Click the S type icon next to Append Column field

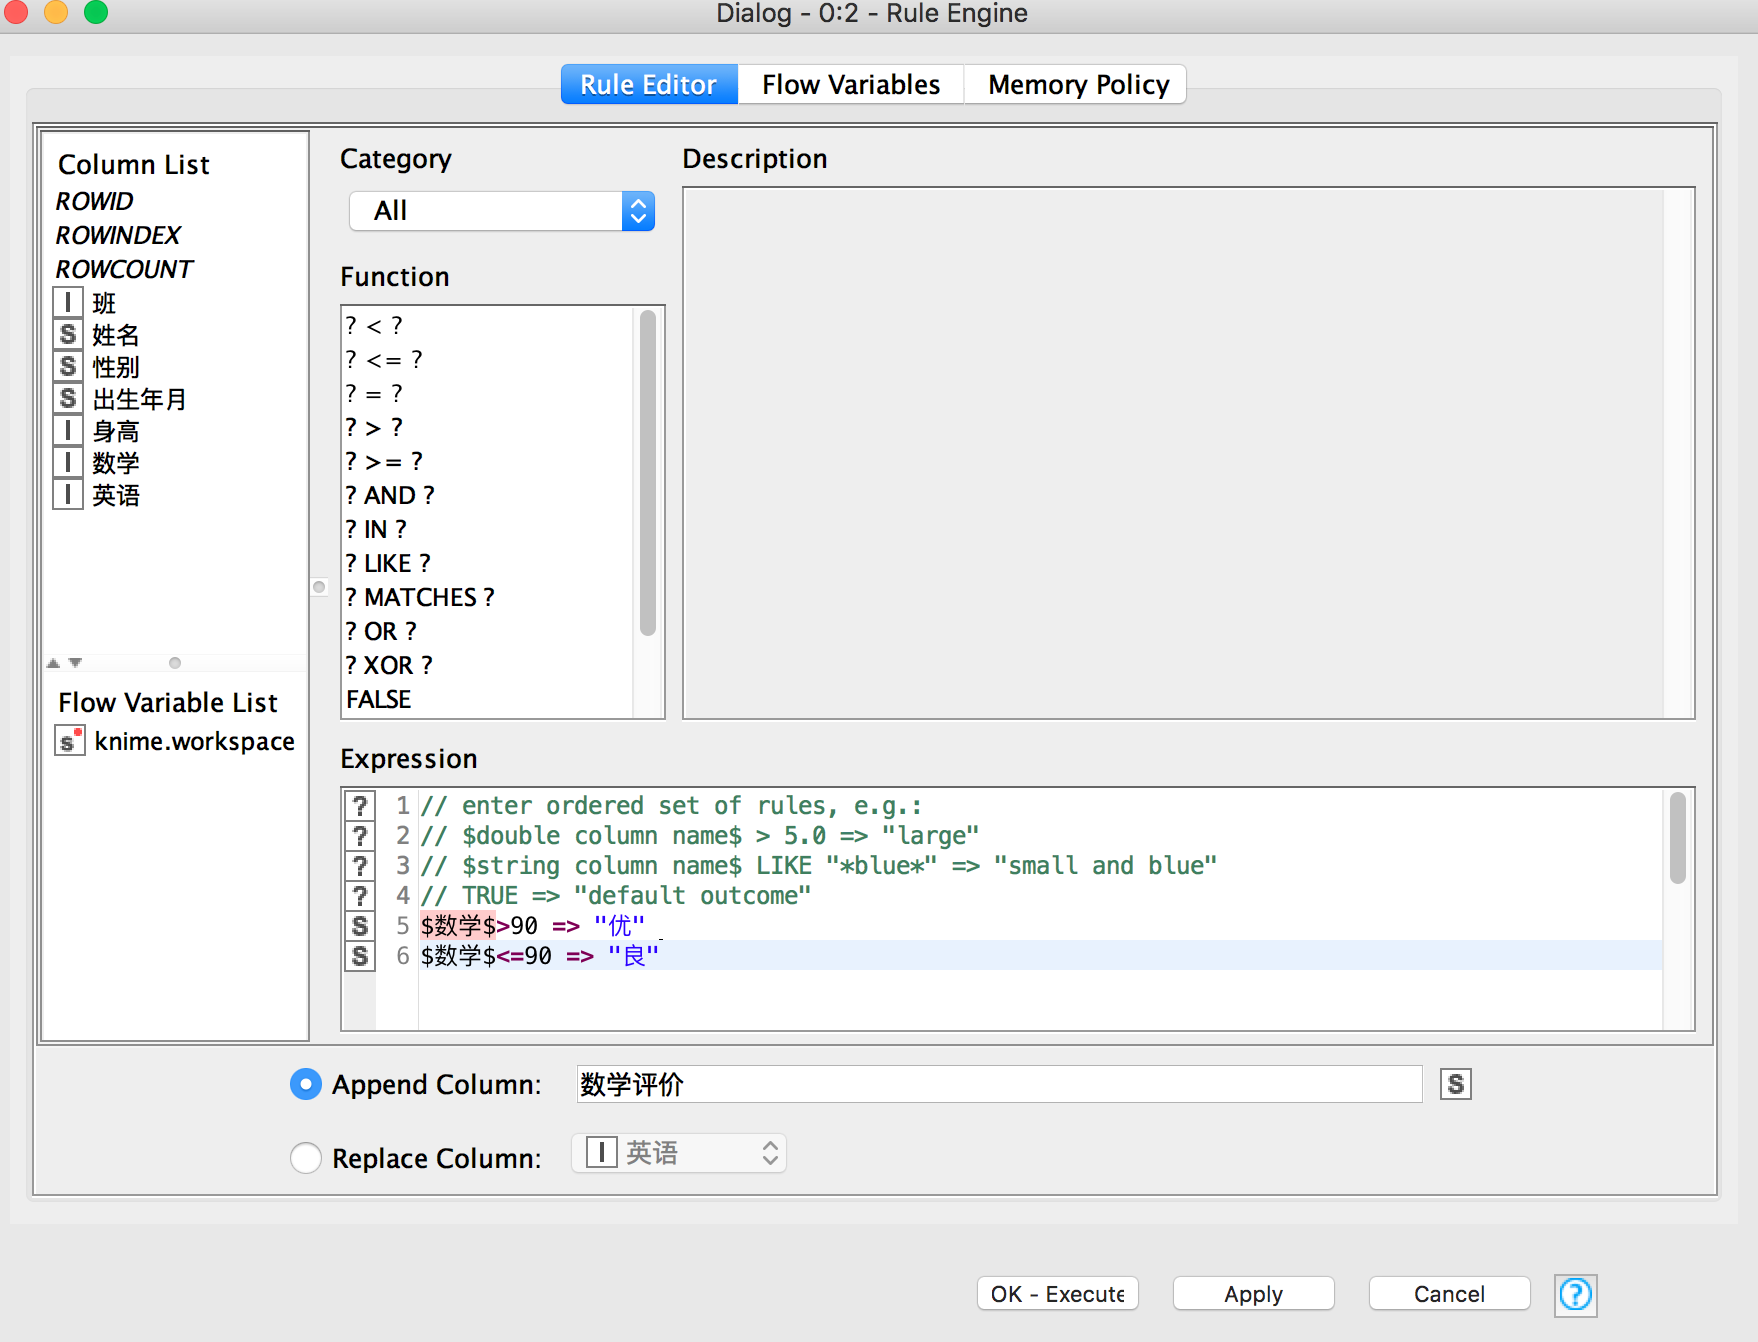click(x=1456, y=1084)
